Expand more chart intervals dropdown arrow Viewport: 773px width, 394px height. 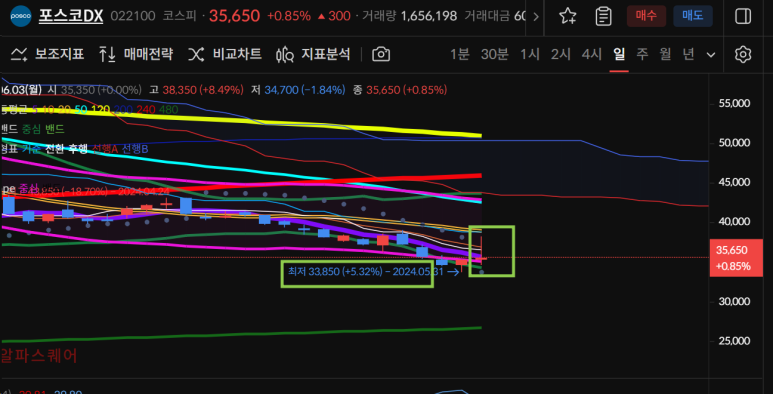pyautogui.click(x=710, y=54)
